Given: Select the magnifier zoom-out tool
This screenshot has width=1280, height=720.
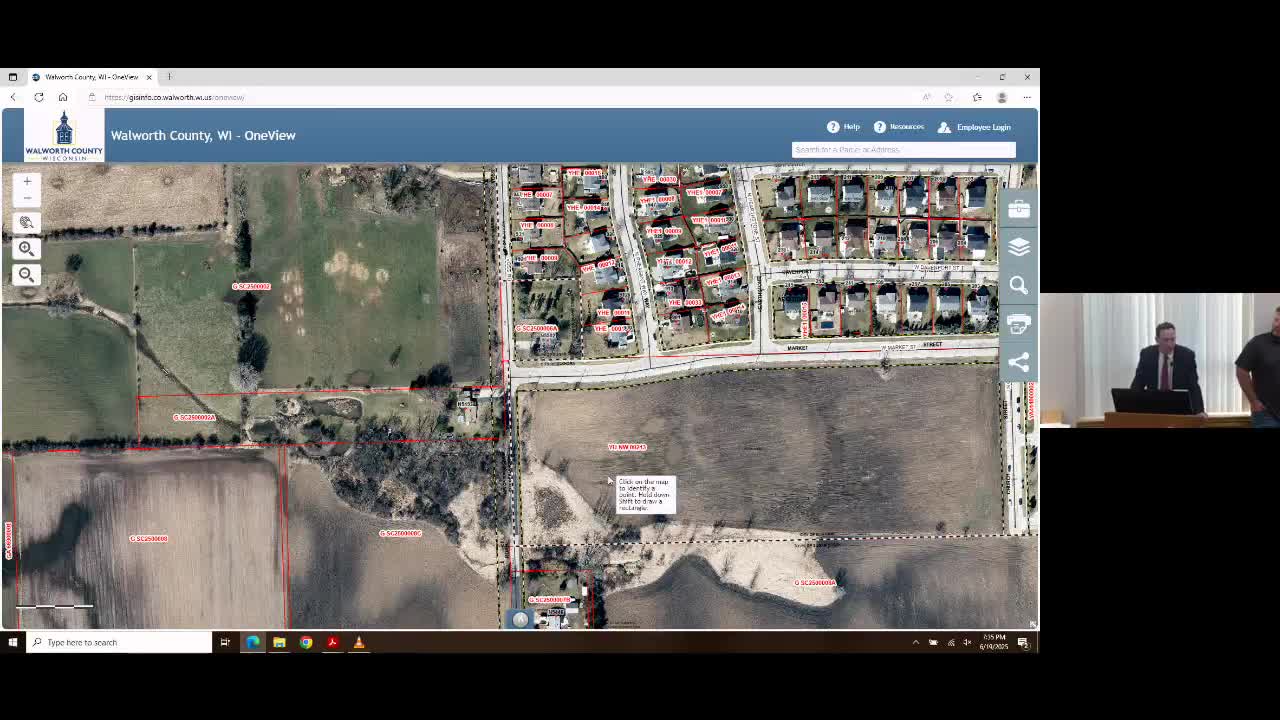Looking at the screenshot, I should click(x=26, y=275).
